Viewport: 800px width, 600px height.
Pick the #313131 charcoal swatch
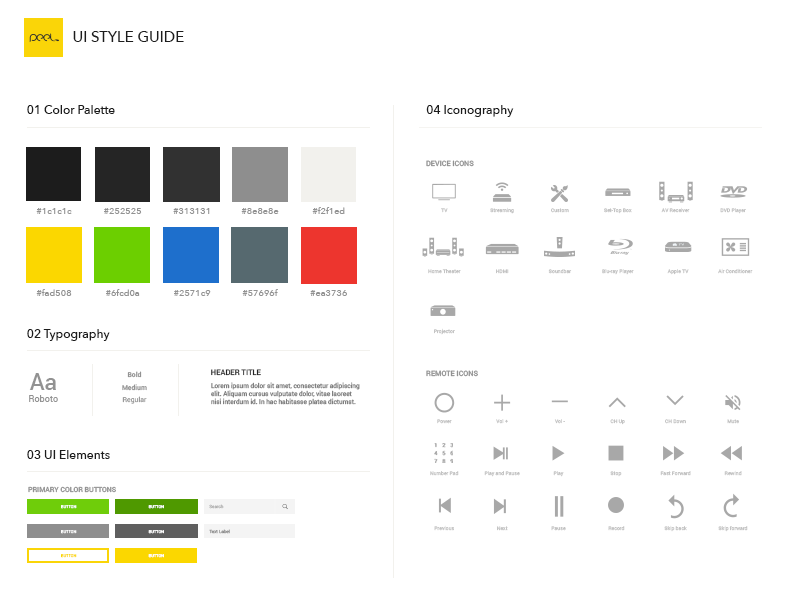pos(191,174)
